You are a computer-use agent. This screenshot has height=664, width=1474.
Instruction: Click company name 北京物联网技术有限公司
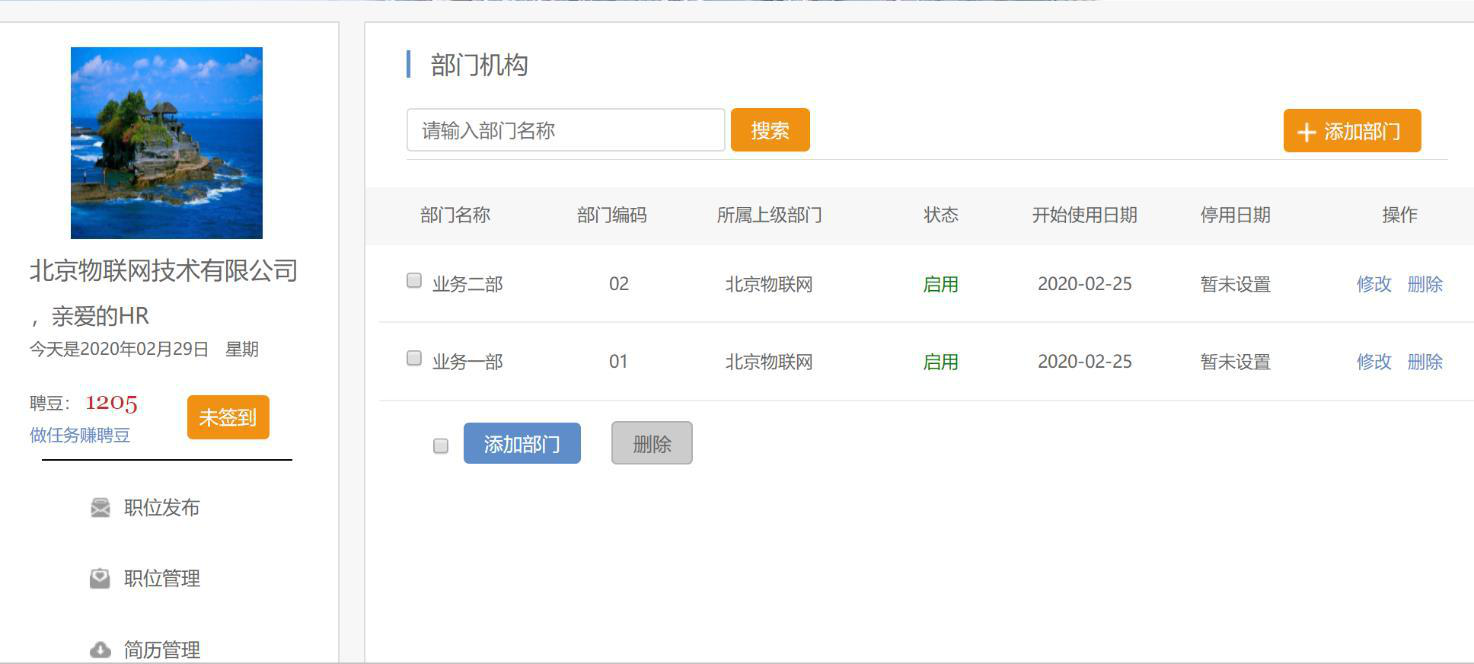tap(164, 271)
